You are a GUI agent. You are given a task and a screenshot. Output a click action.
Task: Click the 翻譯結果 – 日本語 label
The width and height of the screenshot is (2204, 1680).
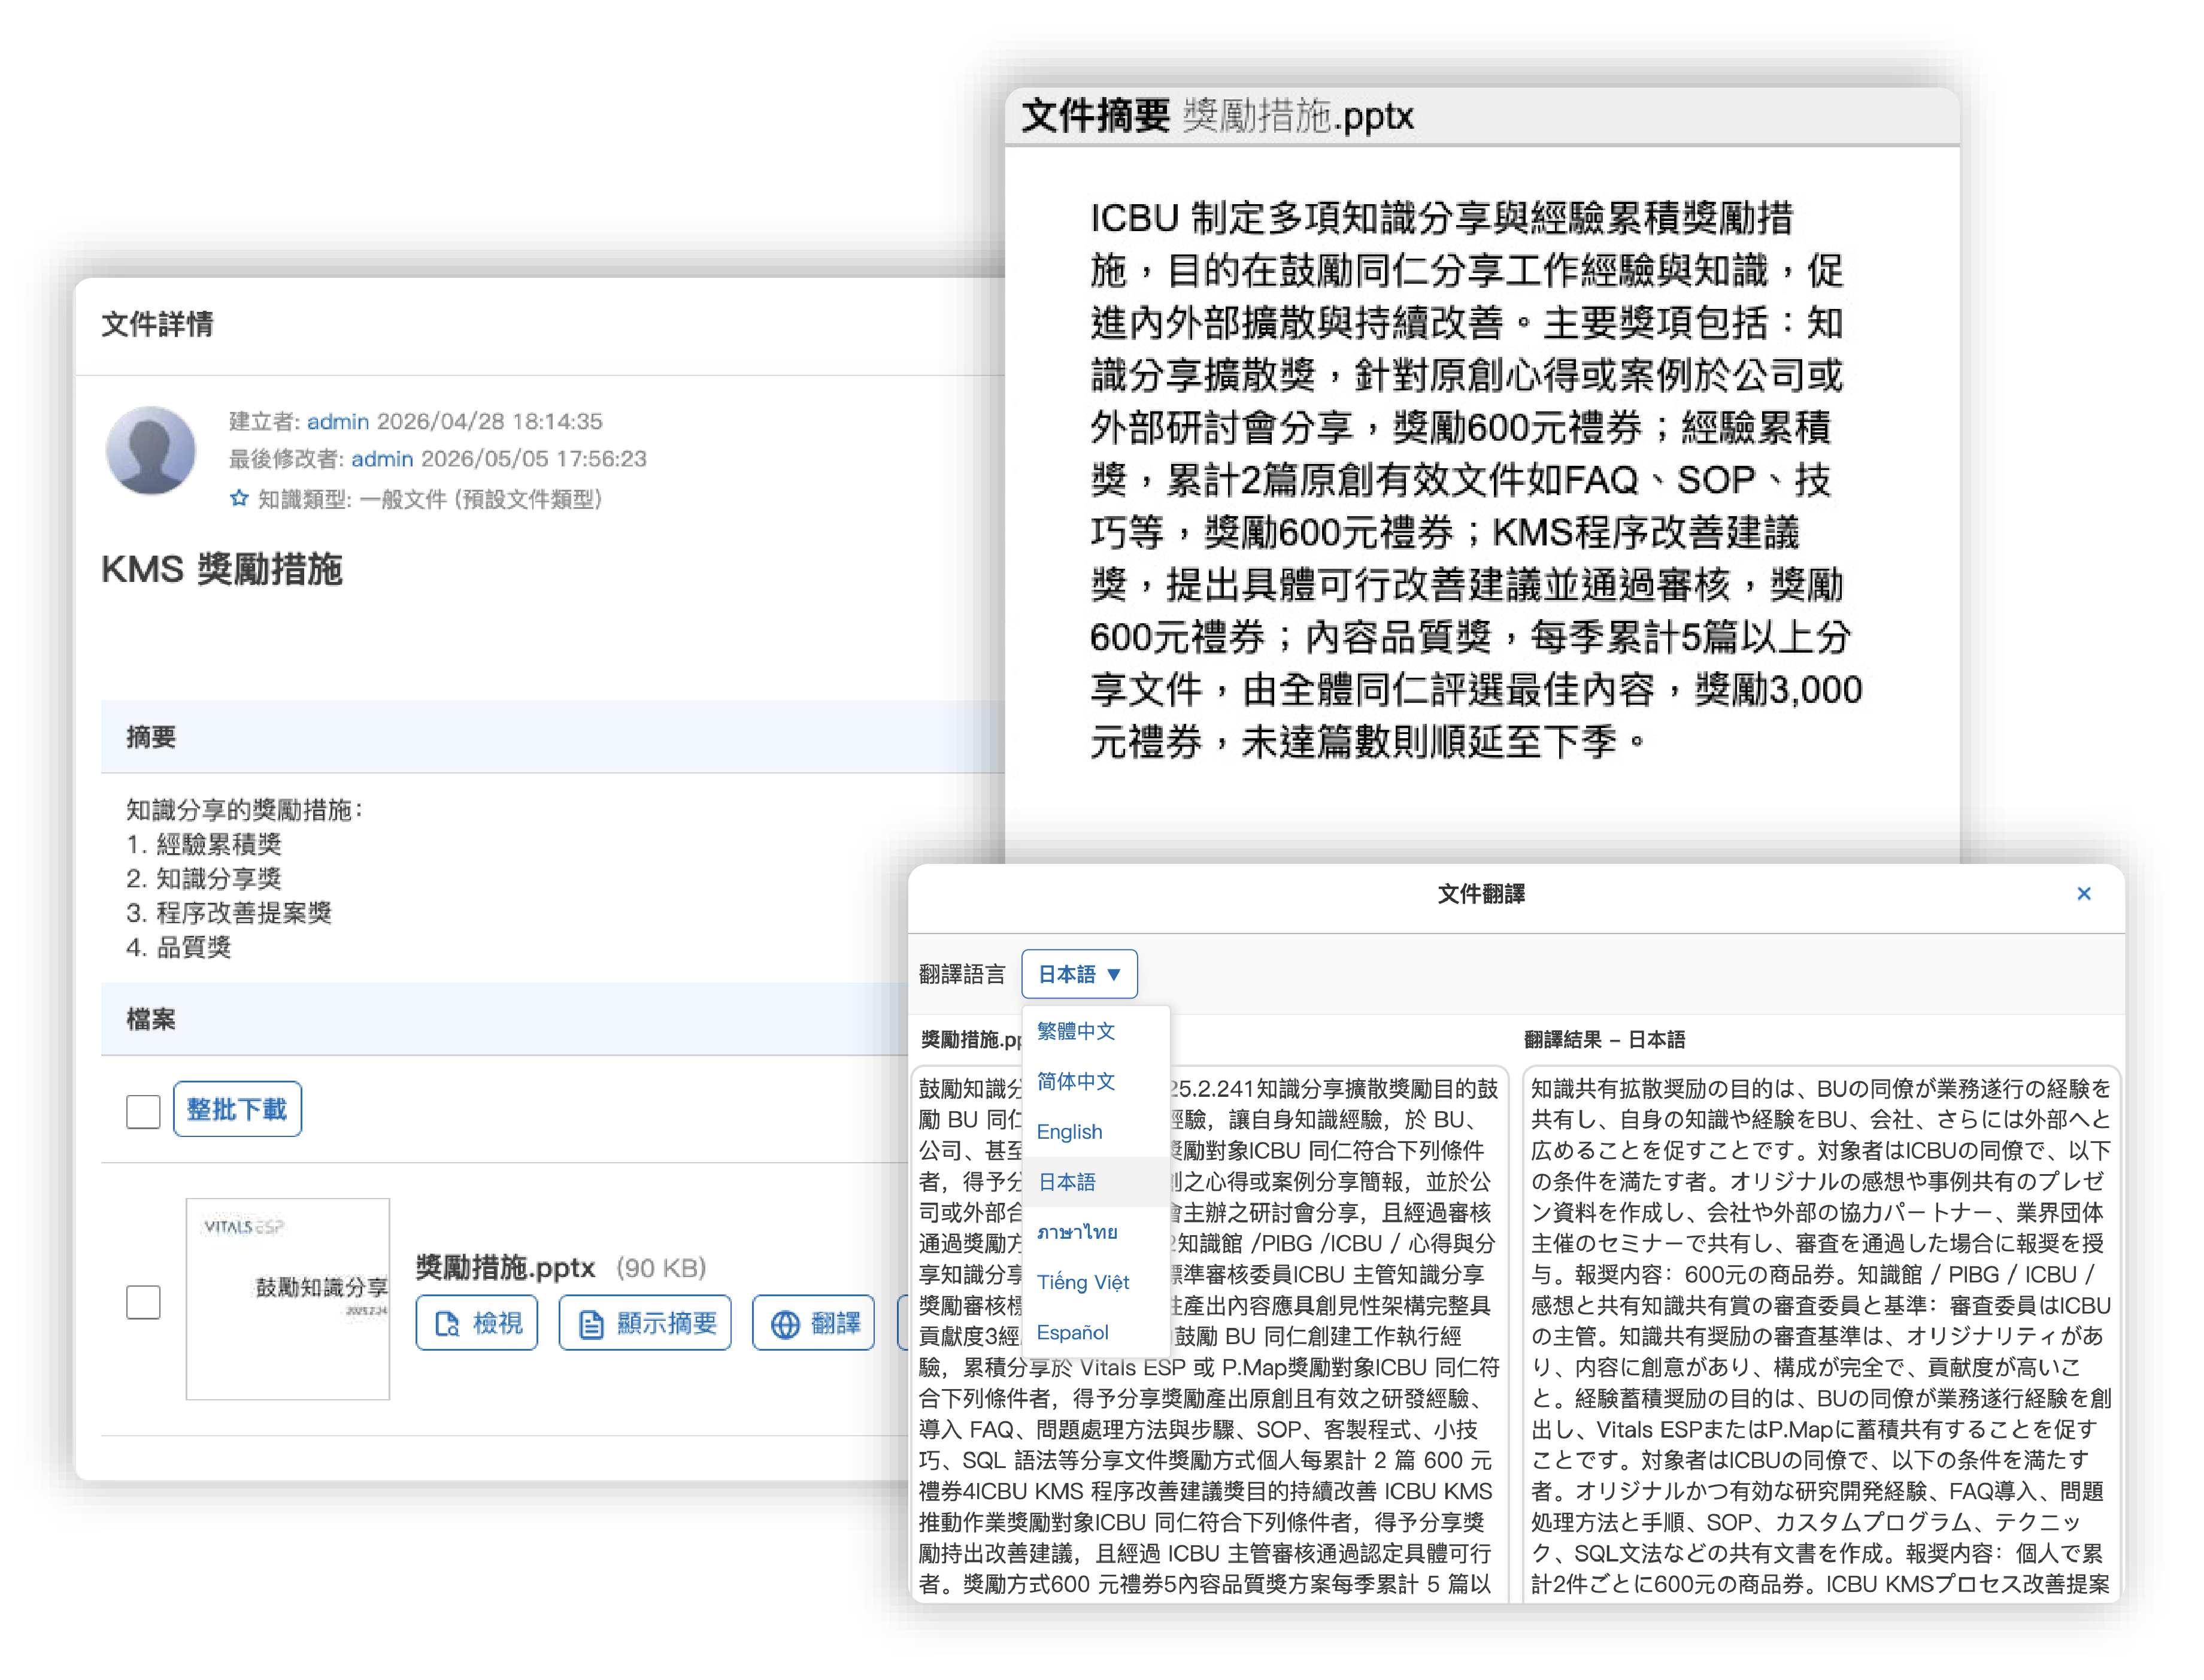(1604, 1040)
